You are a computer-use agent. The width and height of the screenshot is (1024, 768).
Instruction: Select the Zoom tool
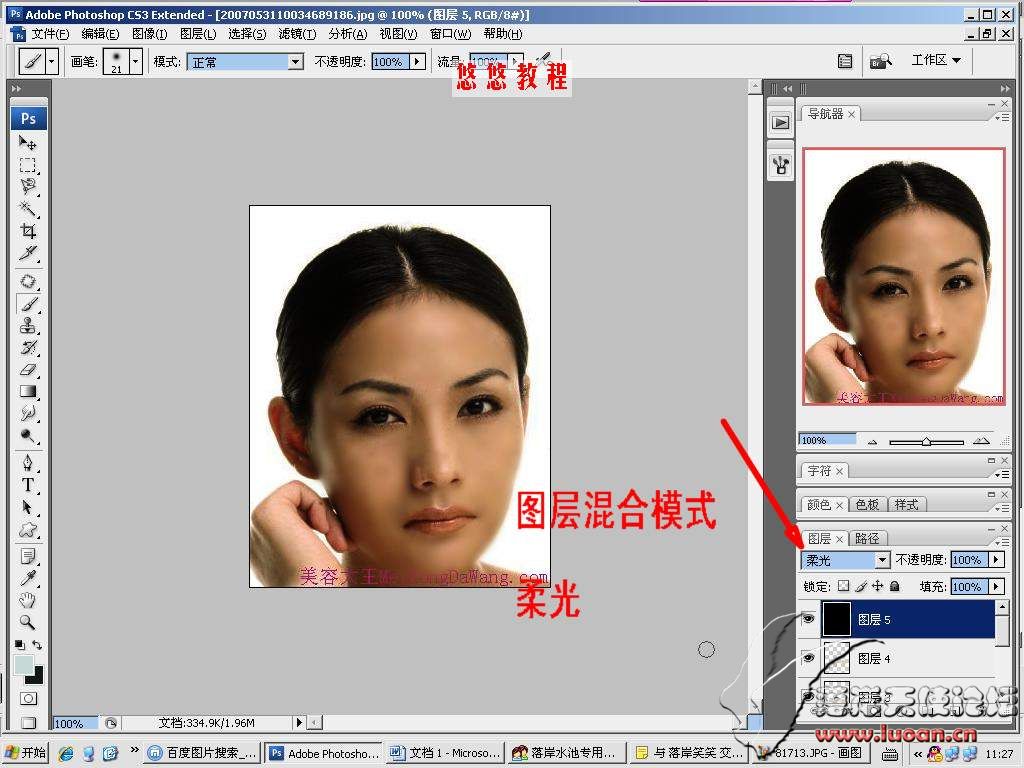pyautogui.click(x=27, y=622)
